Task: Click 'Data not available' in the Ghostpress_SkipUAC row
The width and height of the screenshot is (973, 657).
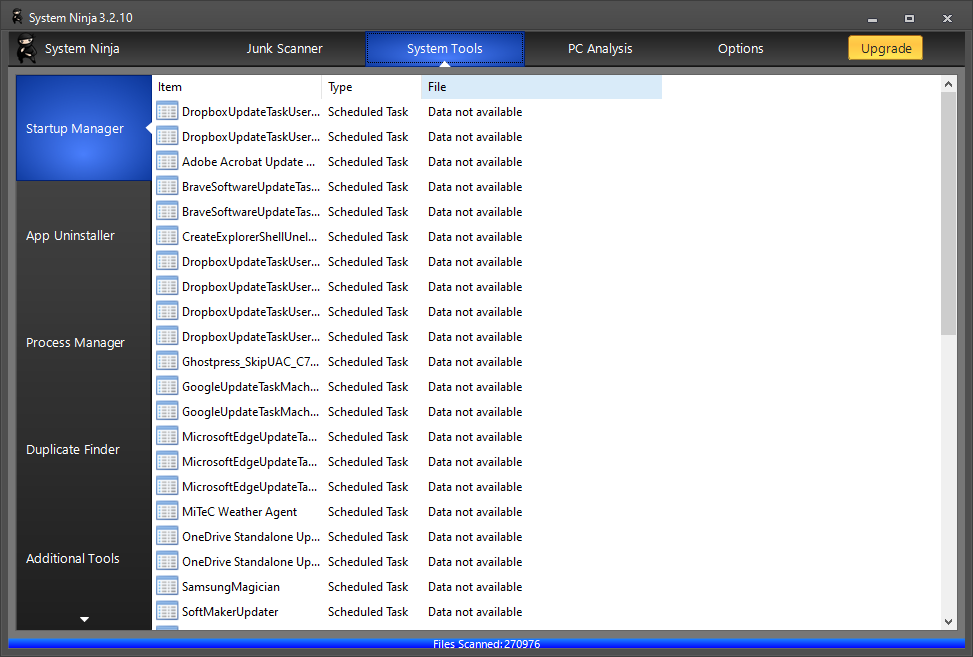Action: coord(475,362)
